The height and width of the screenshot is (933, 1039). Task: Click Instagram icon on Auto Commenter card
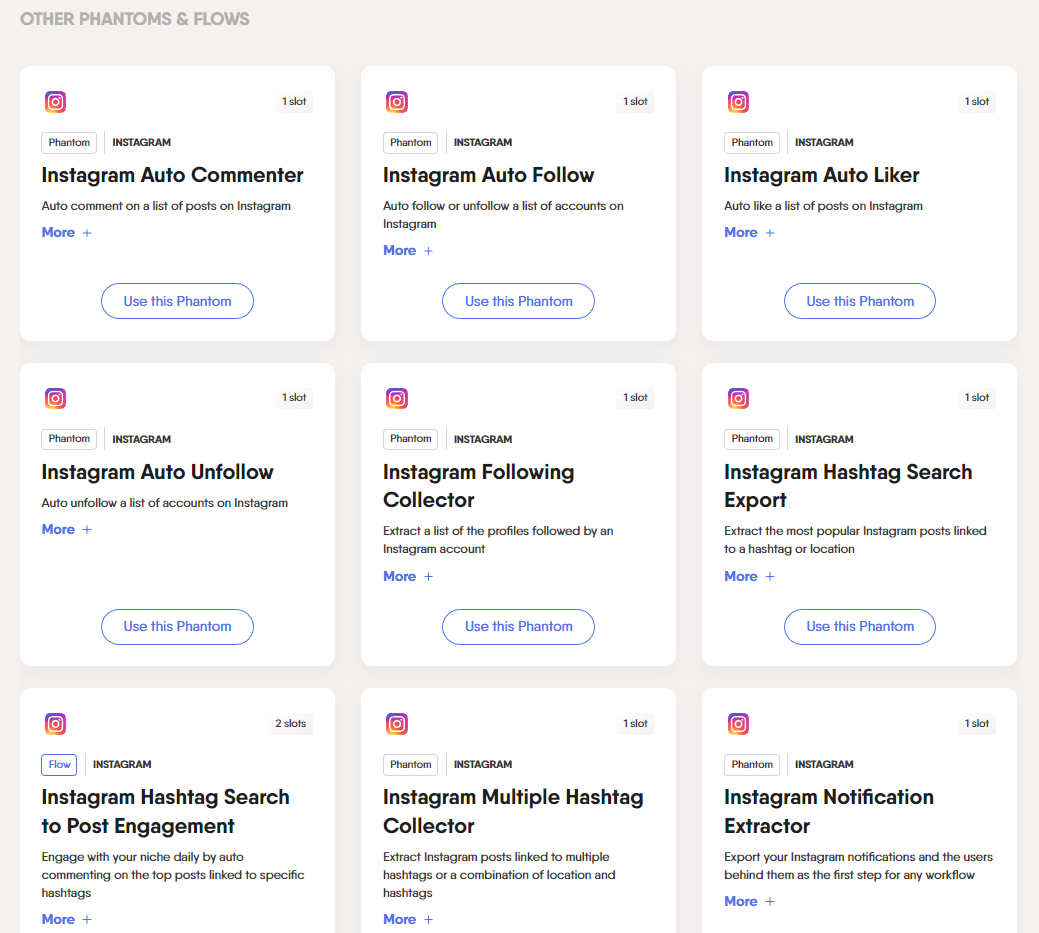56,102
